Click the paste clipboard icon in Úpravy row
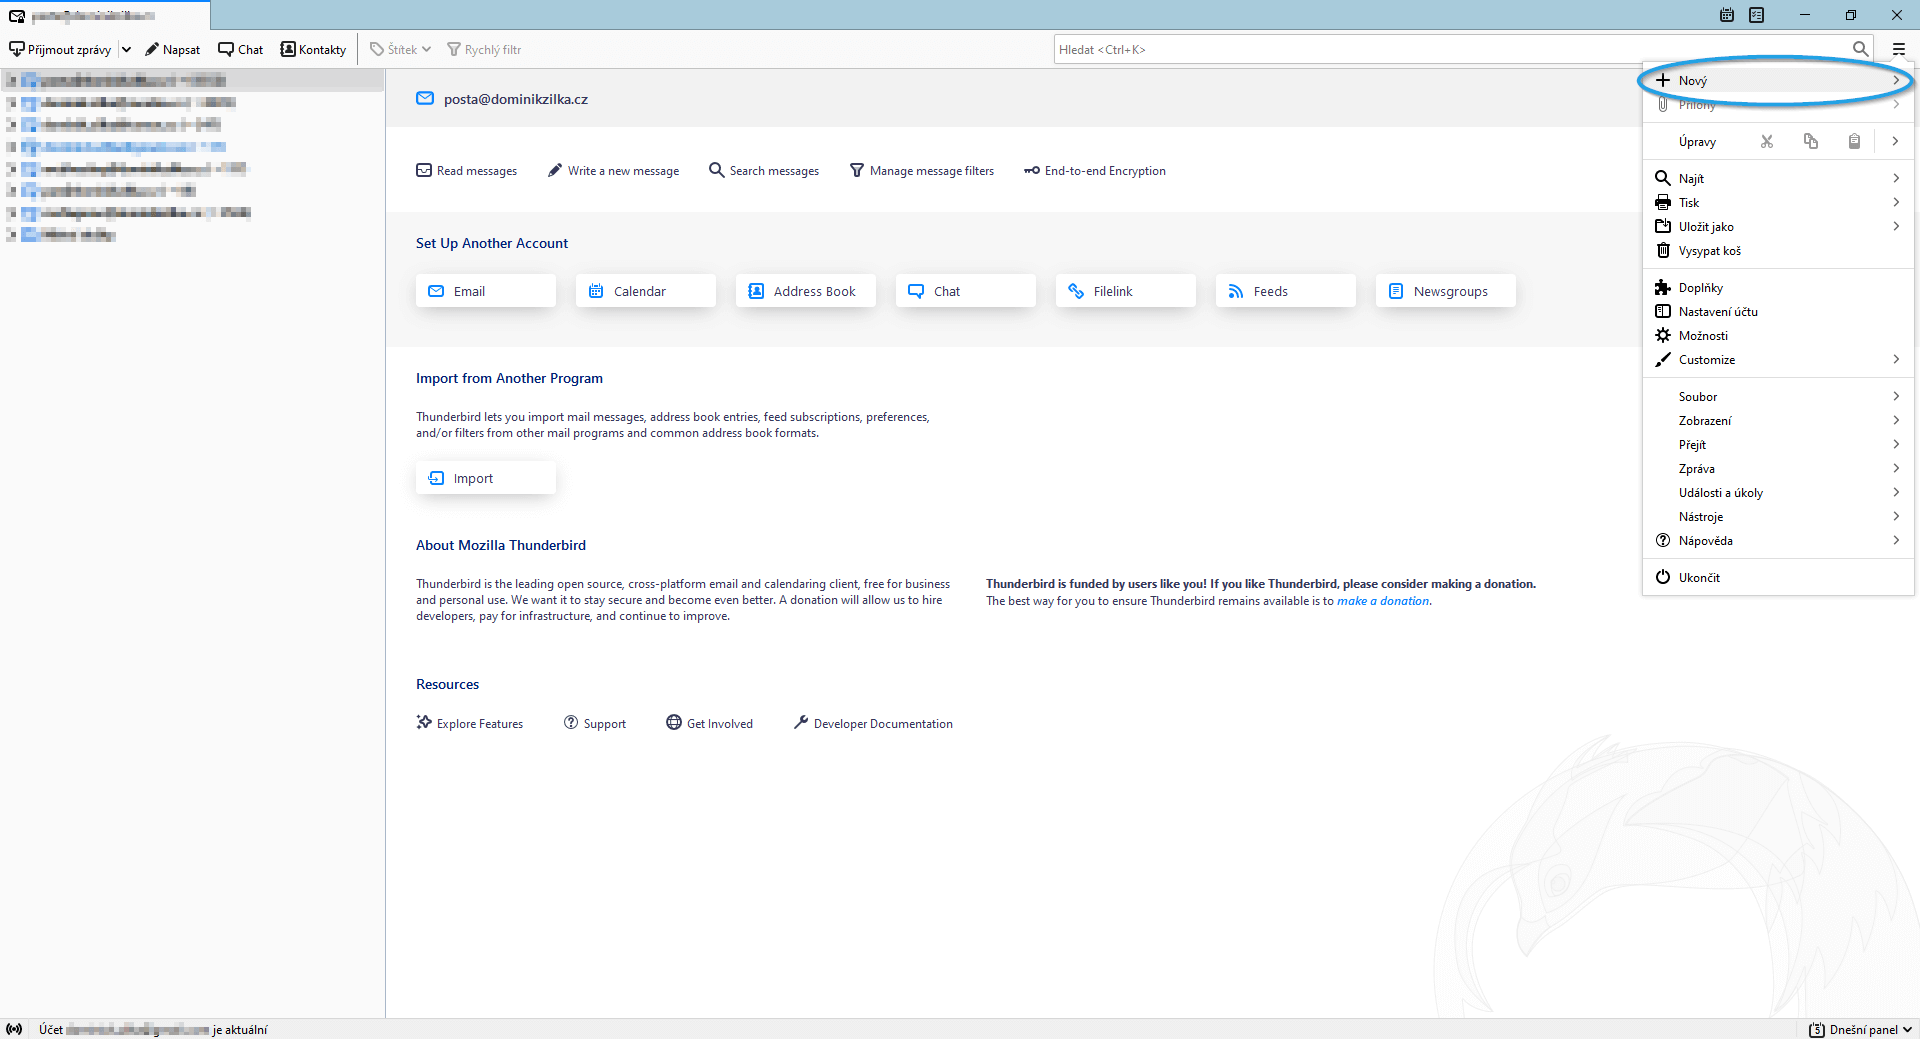The width and height of the screenshot is (1920, 1039). coord(1854,141)
